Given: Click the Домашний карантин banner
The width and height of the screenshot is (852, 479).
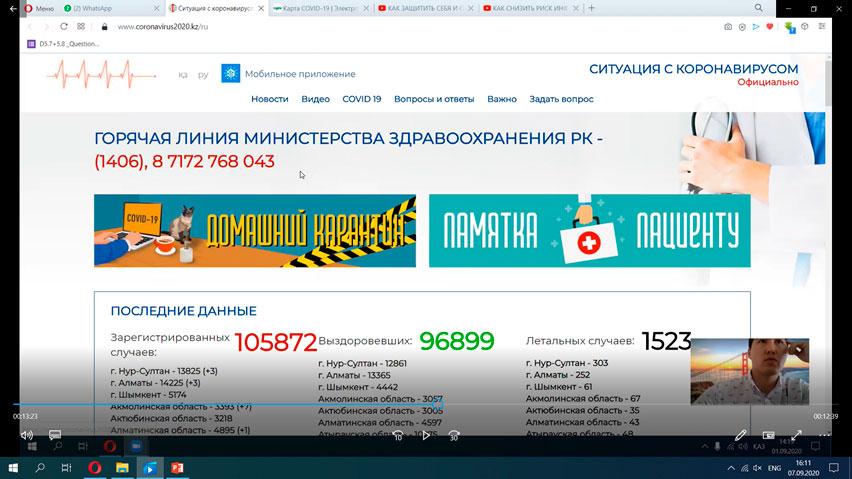Looking at the screenshot, I should tap(255, 231).
